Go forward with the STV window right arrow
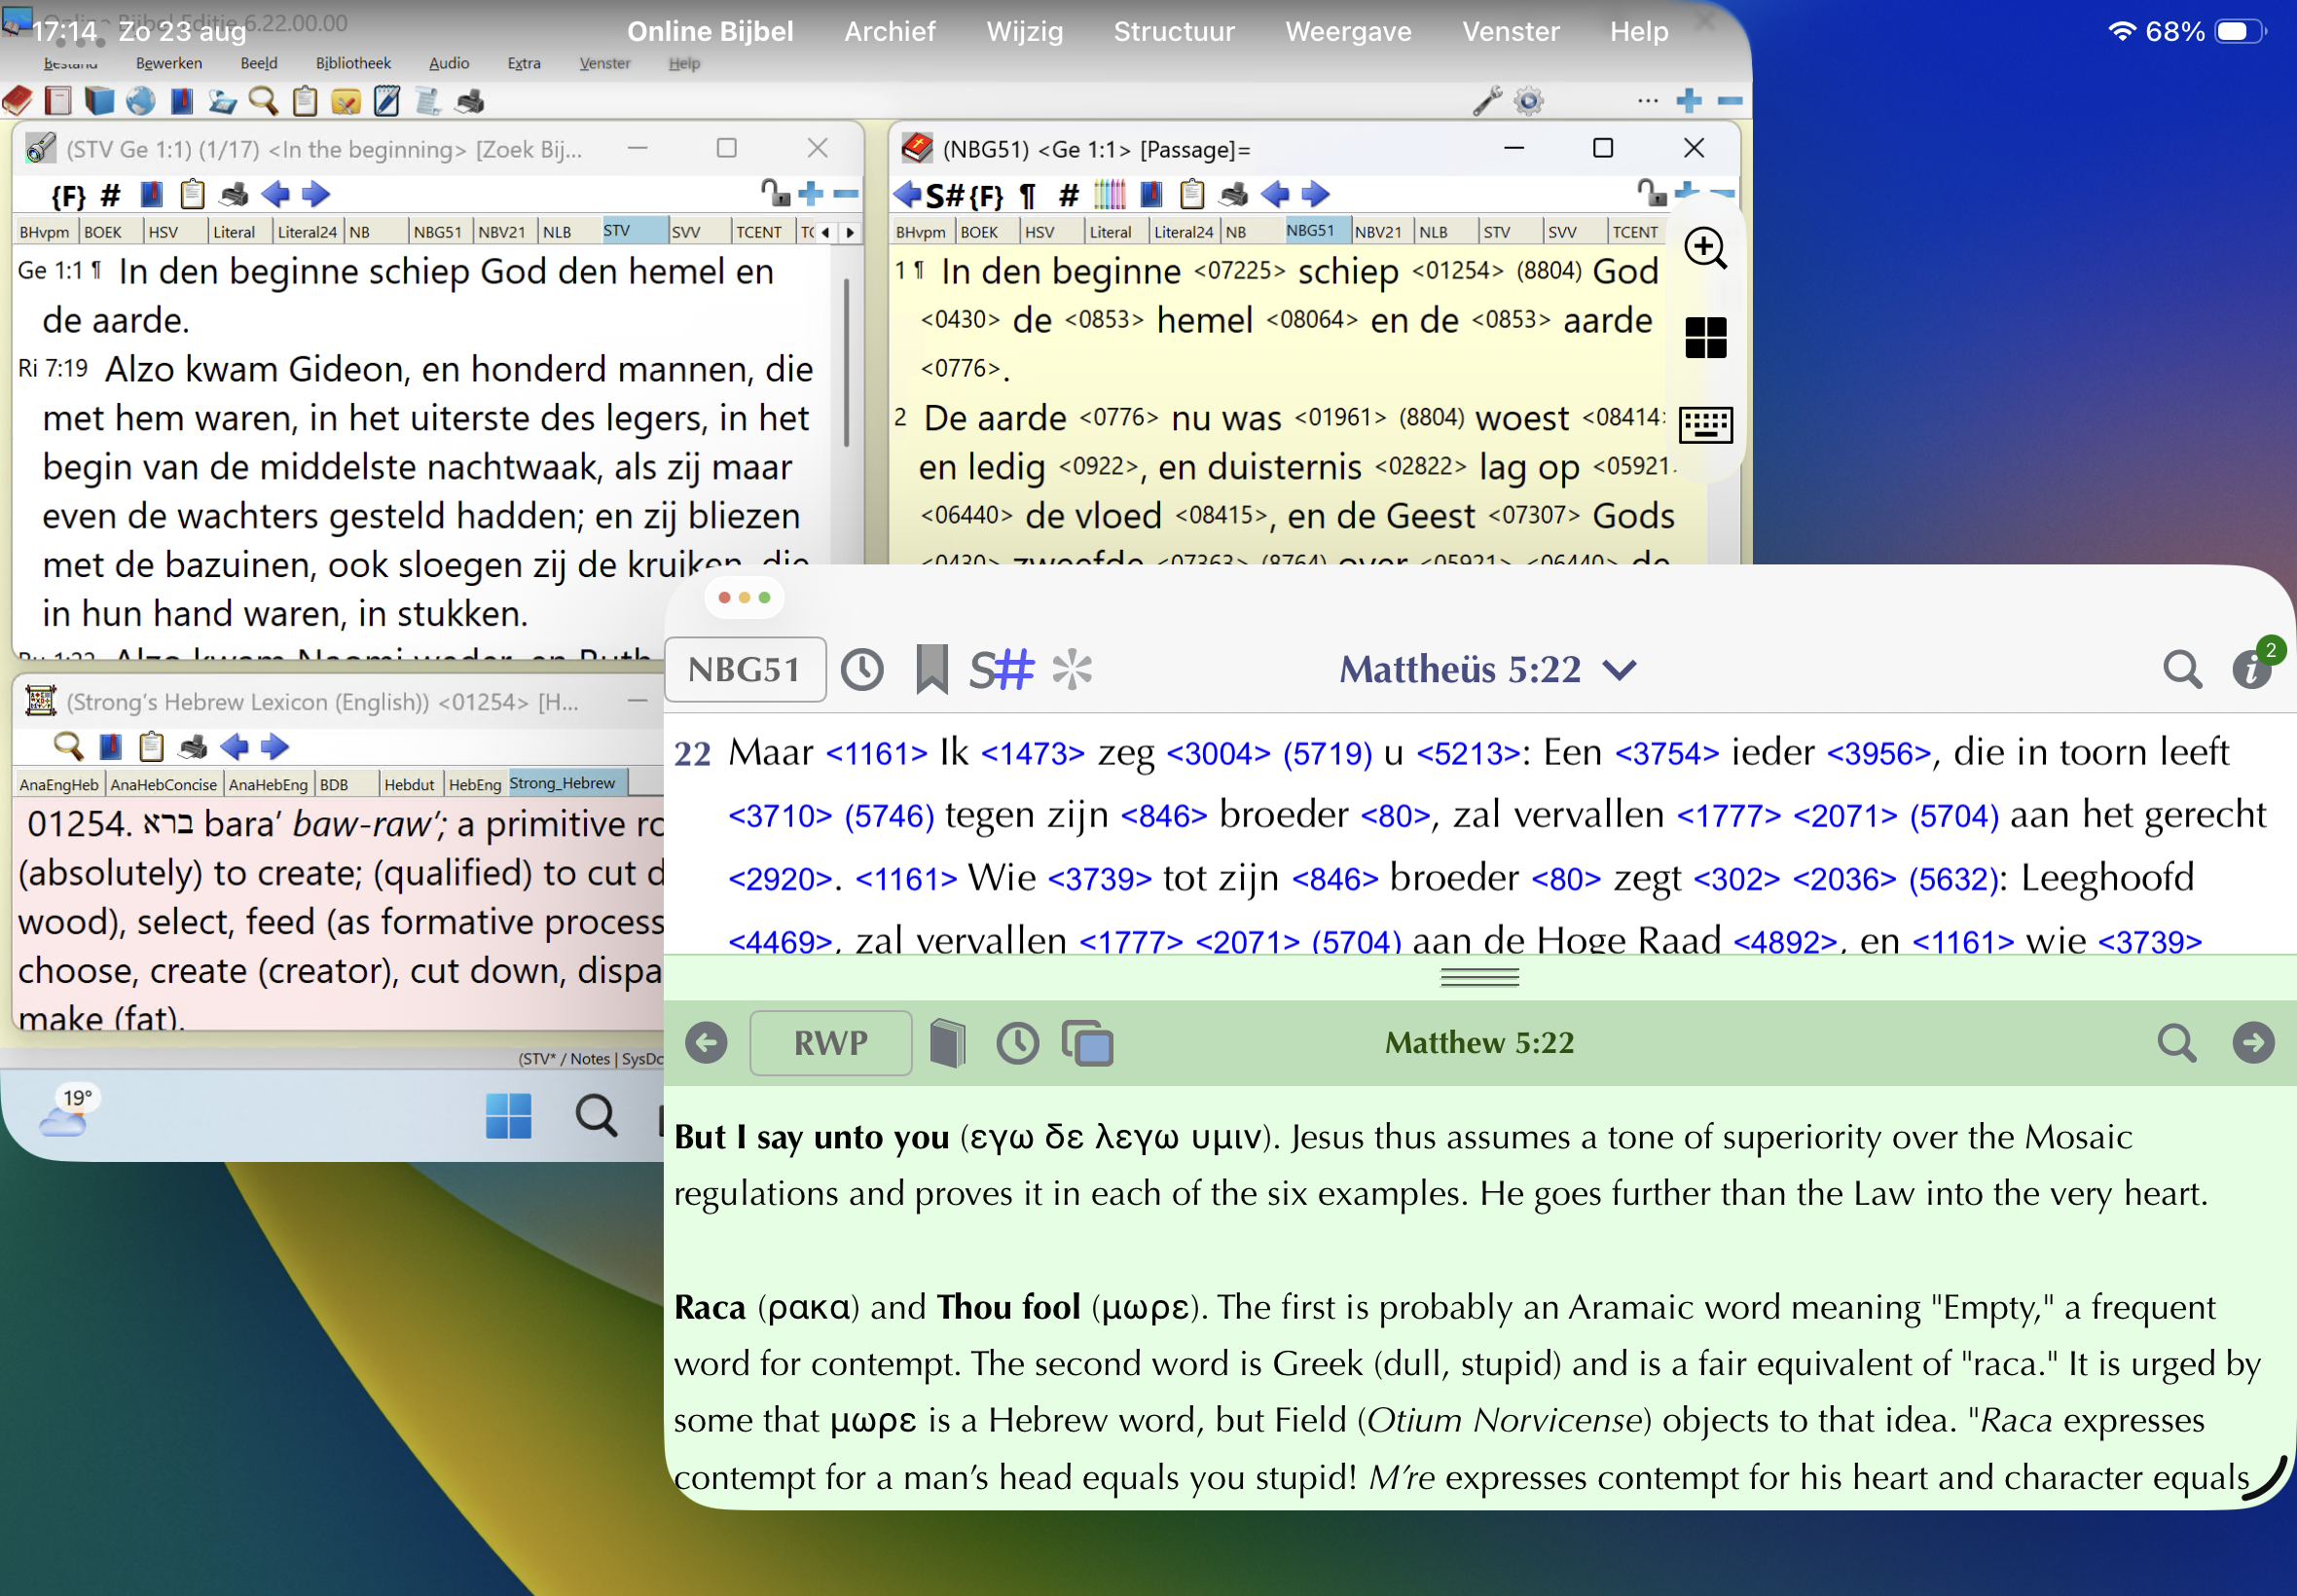2297x1596 pixels. pyautogui.click(x=316, y=194)
